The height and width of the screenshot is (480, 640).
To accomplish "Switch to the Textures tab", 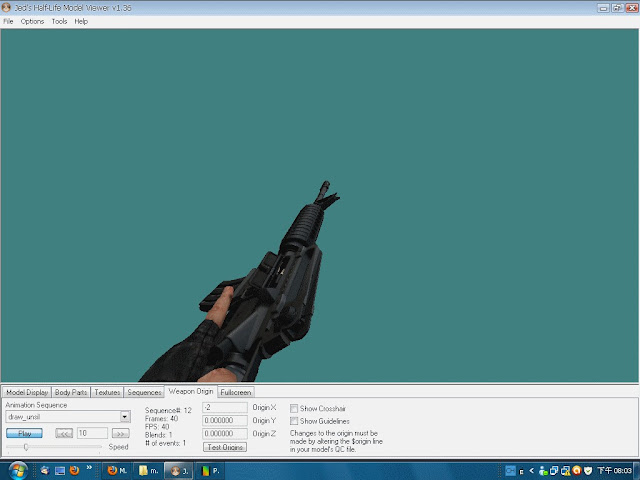I will point(107,392).
